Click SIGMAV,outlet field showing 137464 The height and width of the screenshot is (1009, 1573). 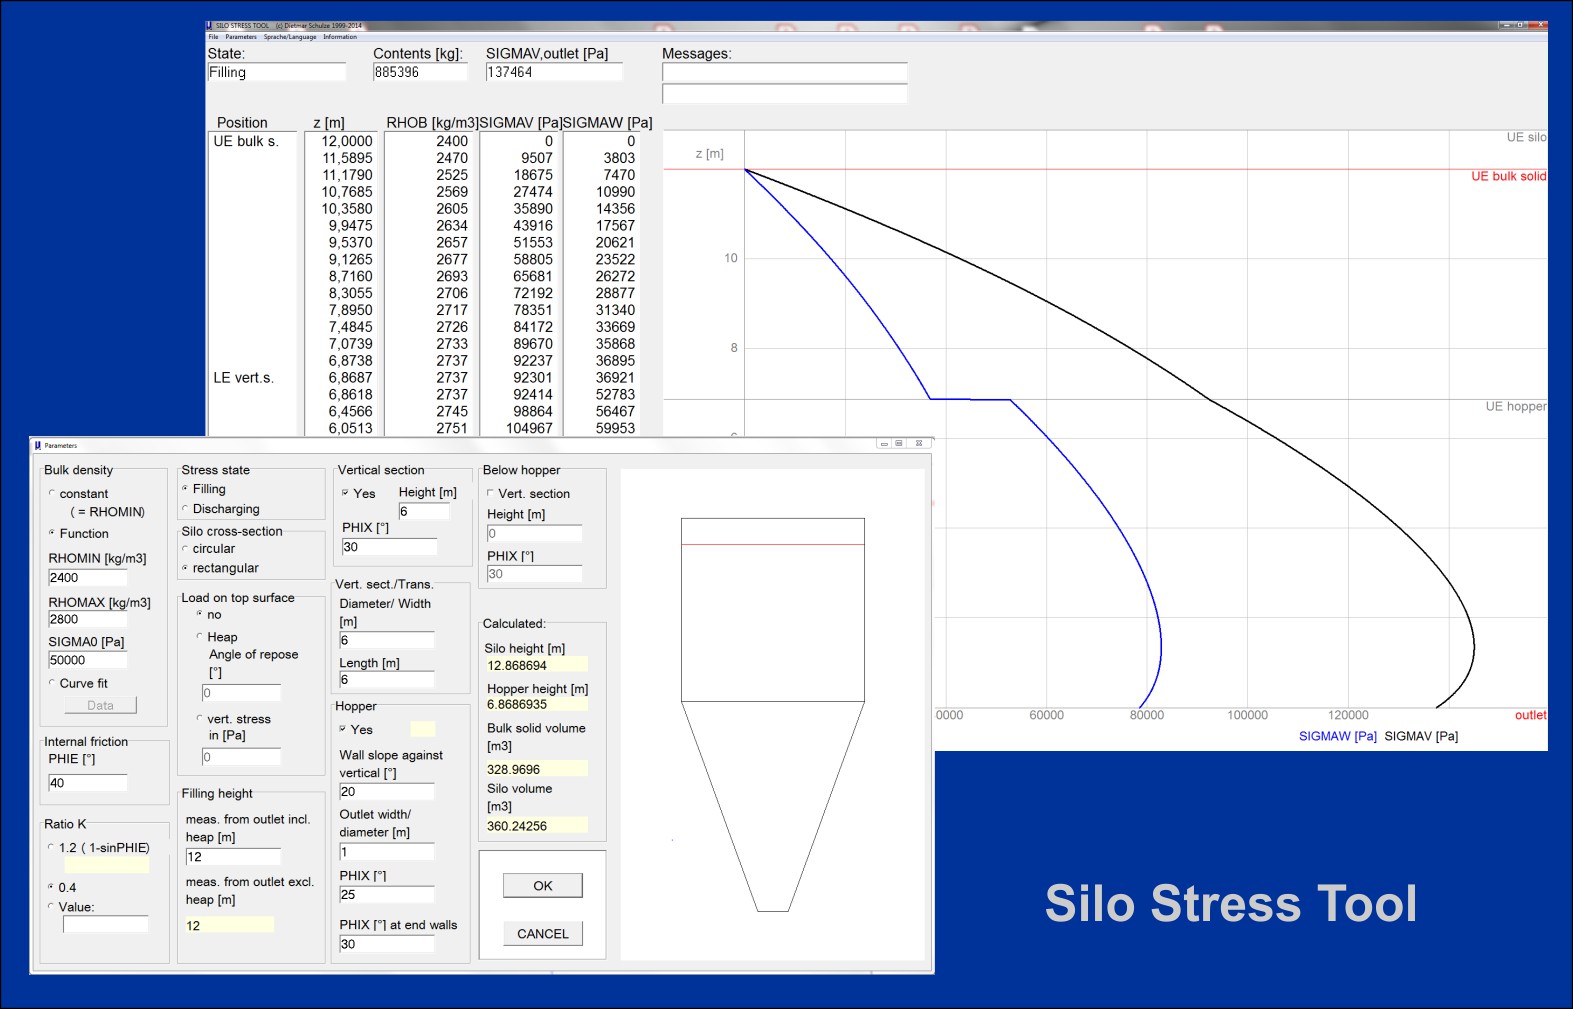554,72
